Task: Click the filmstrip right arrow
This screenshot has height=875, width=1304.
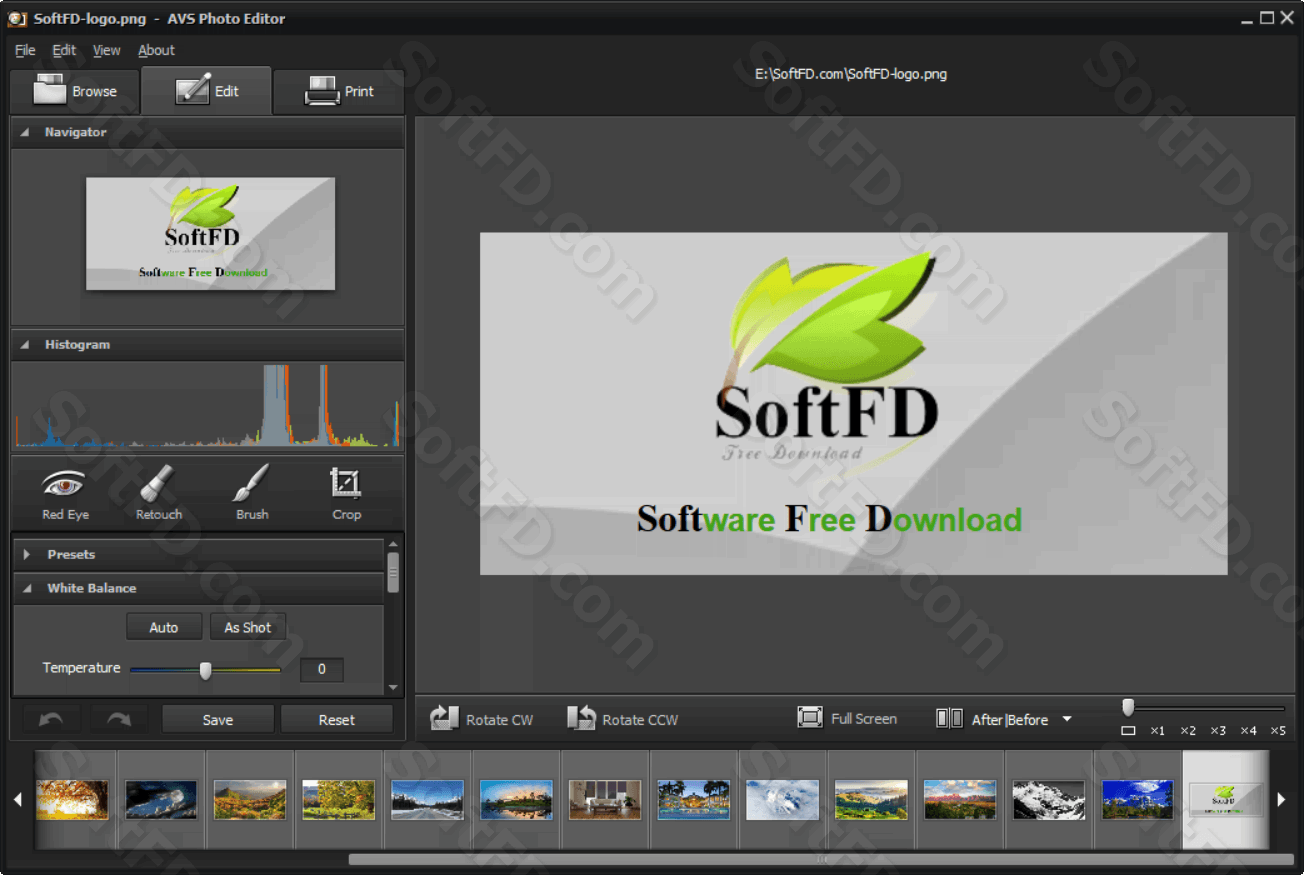Action: (x=1282, y=799)
